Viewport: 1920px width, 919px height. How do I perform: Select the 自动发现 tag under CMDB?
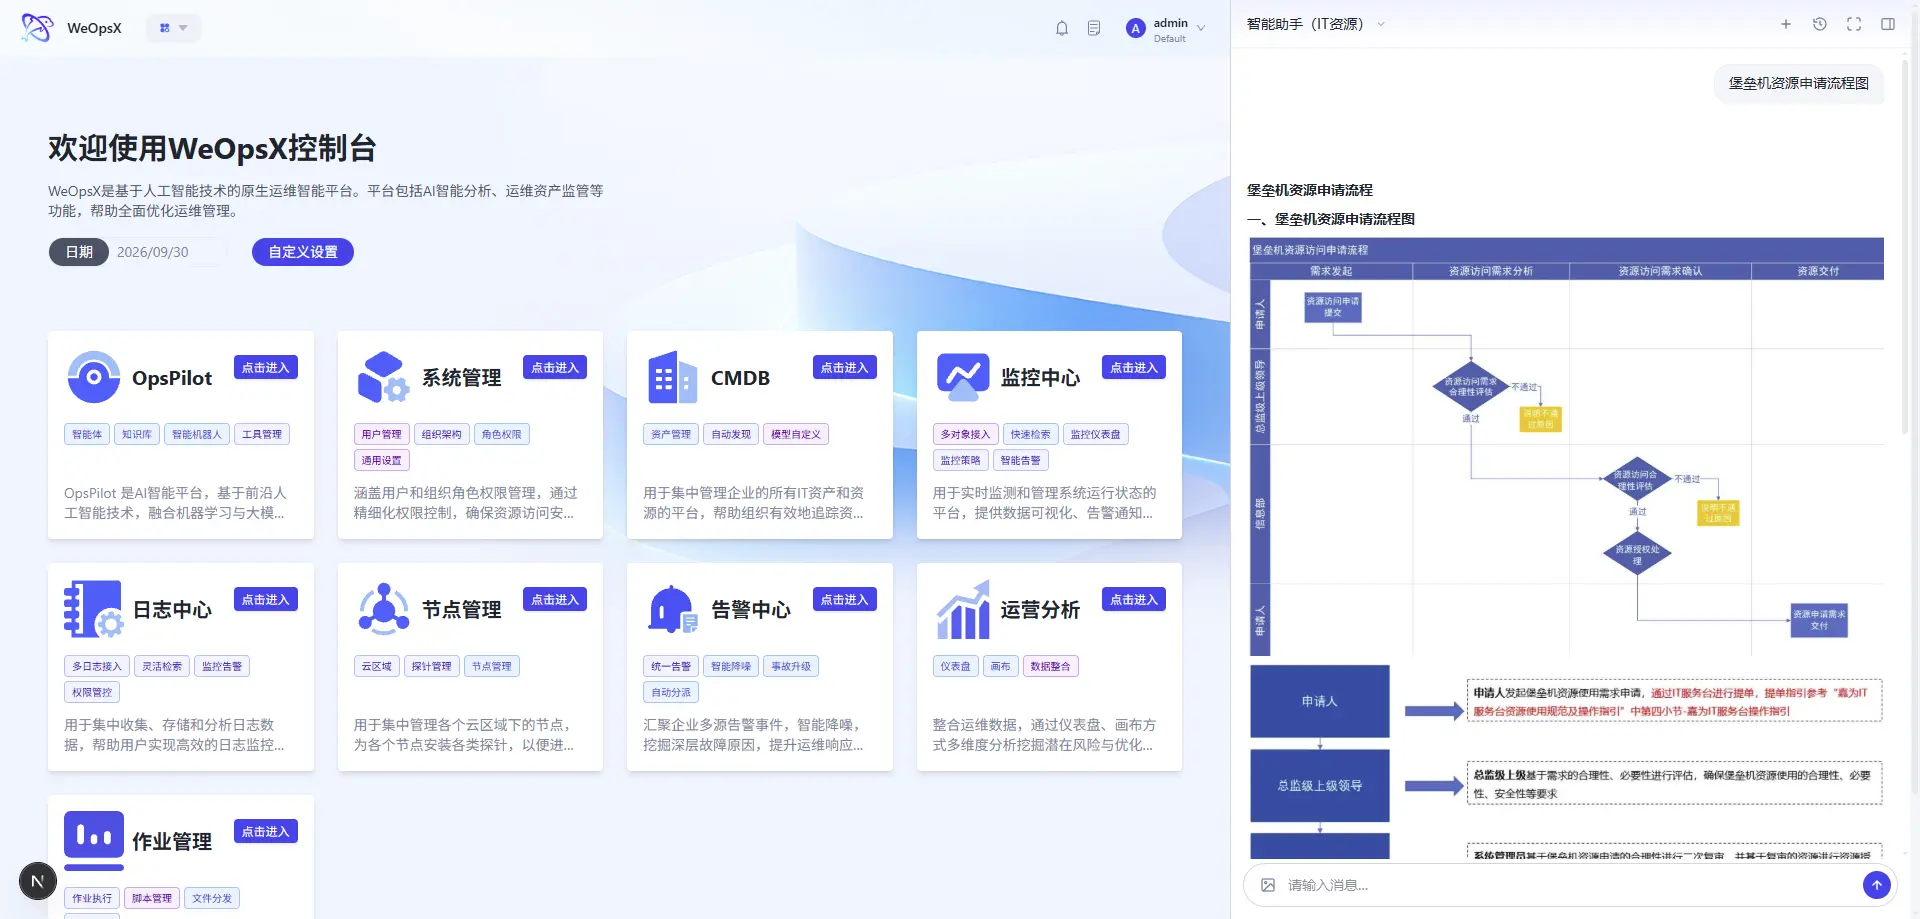point(731,434)
